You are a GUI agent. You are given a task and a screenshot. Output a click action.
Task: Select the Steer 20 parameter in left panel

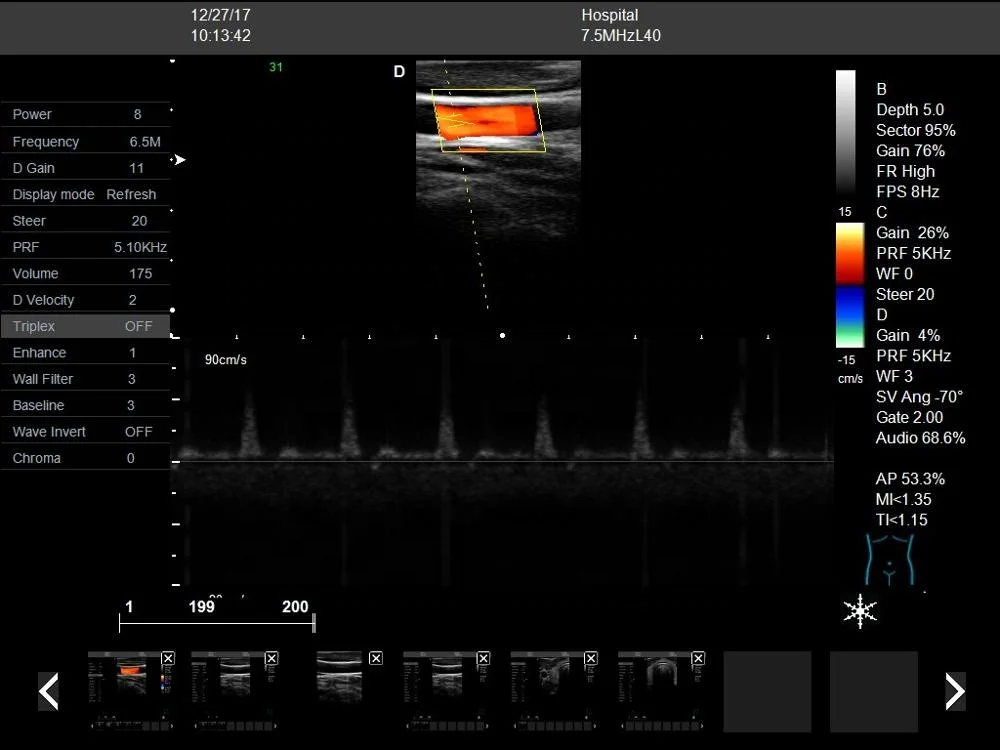click(x=85, y=221)
